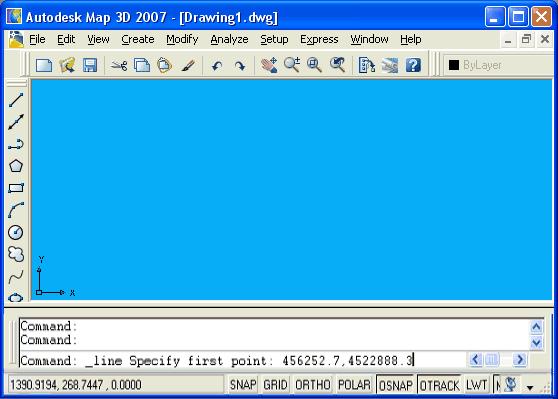
Task: Select the Ellipse tool
Action: pos(16,297)
